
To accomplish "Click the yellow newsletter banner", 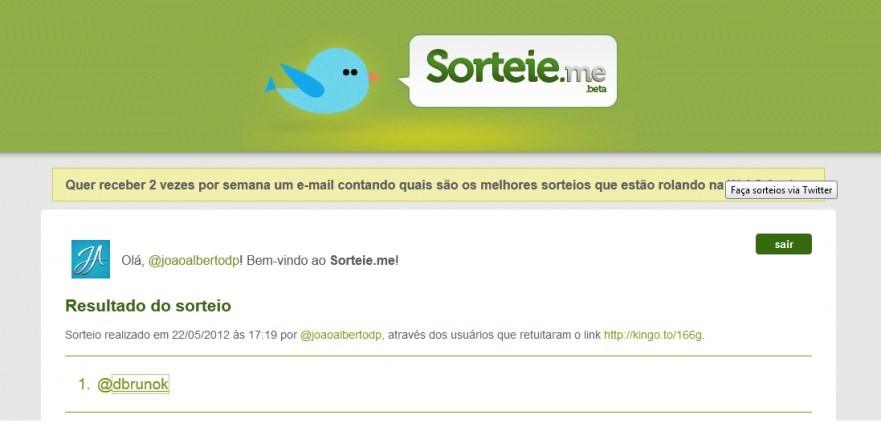I will click(x=438, y=184).
